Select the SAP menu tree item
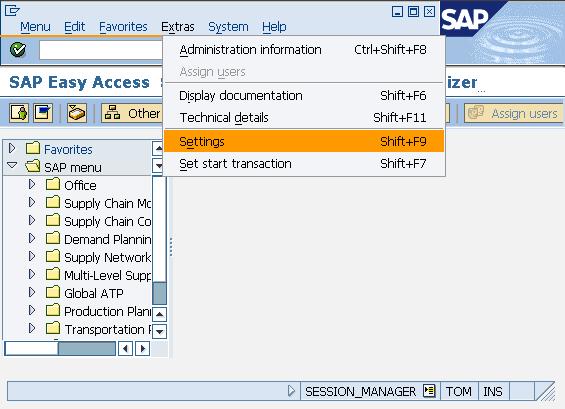Viewport: 565px width, 409px height. click(x=73, y=167)
